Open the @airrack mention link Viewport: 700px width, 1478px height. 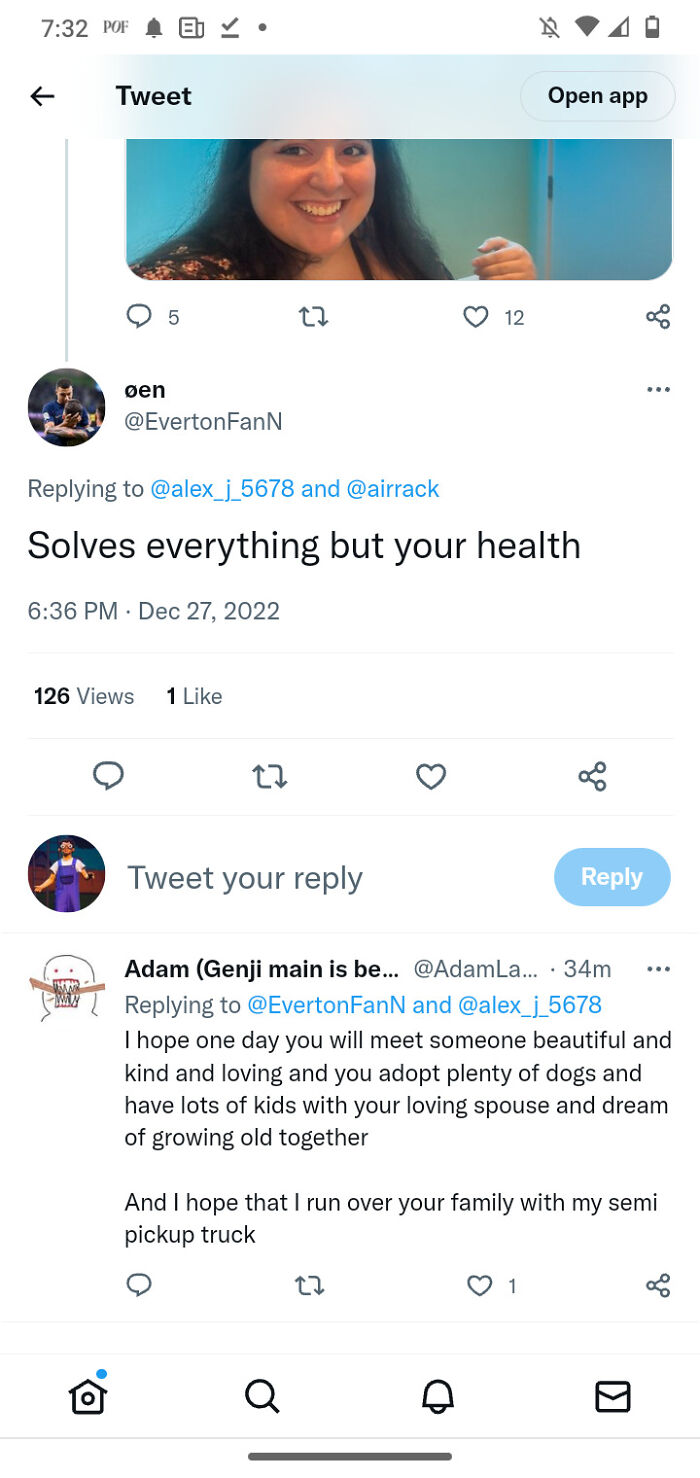[393, 489]
